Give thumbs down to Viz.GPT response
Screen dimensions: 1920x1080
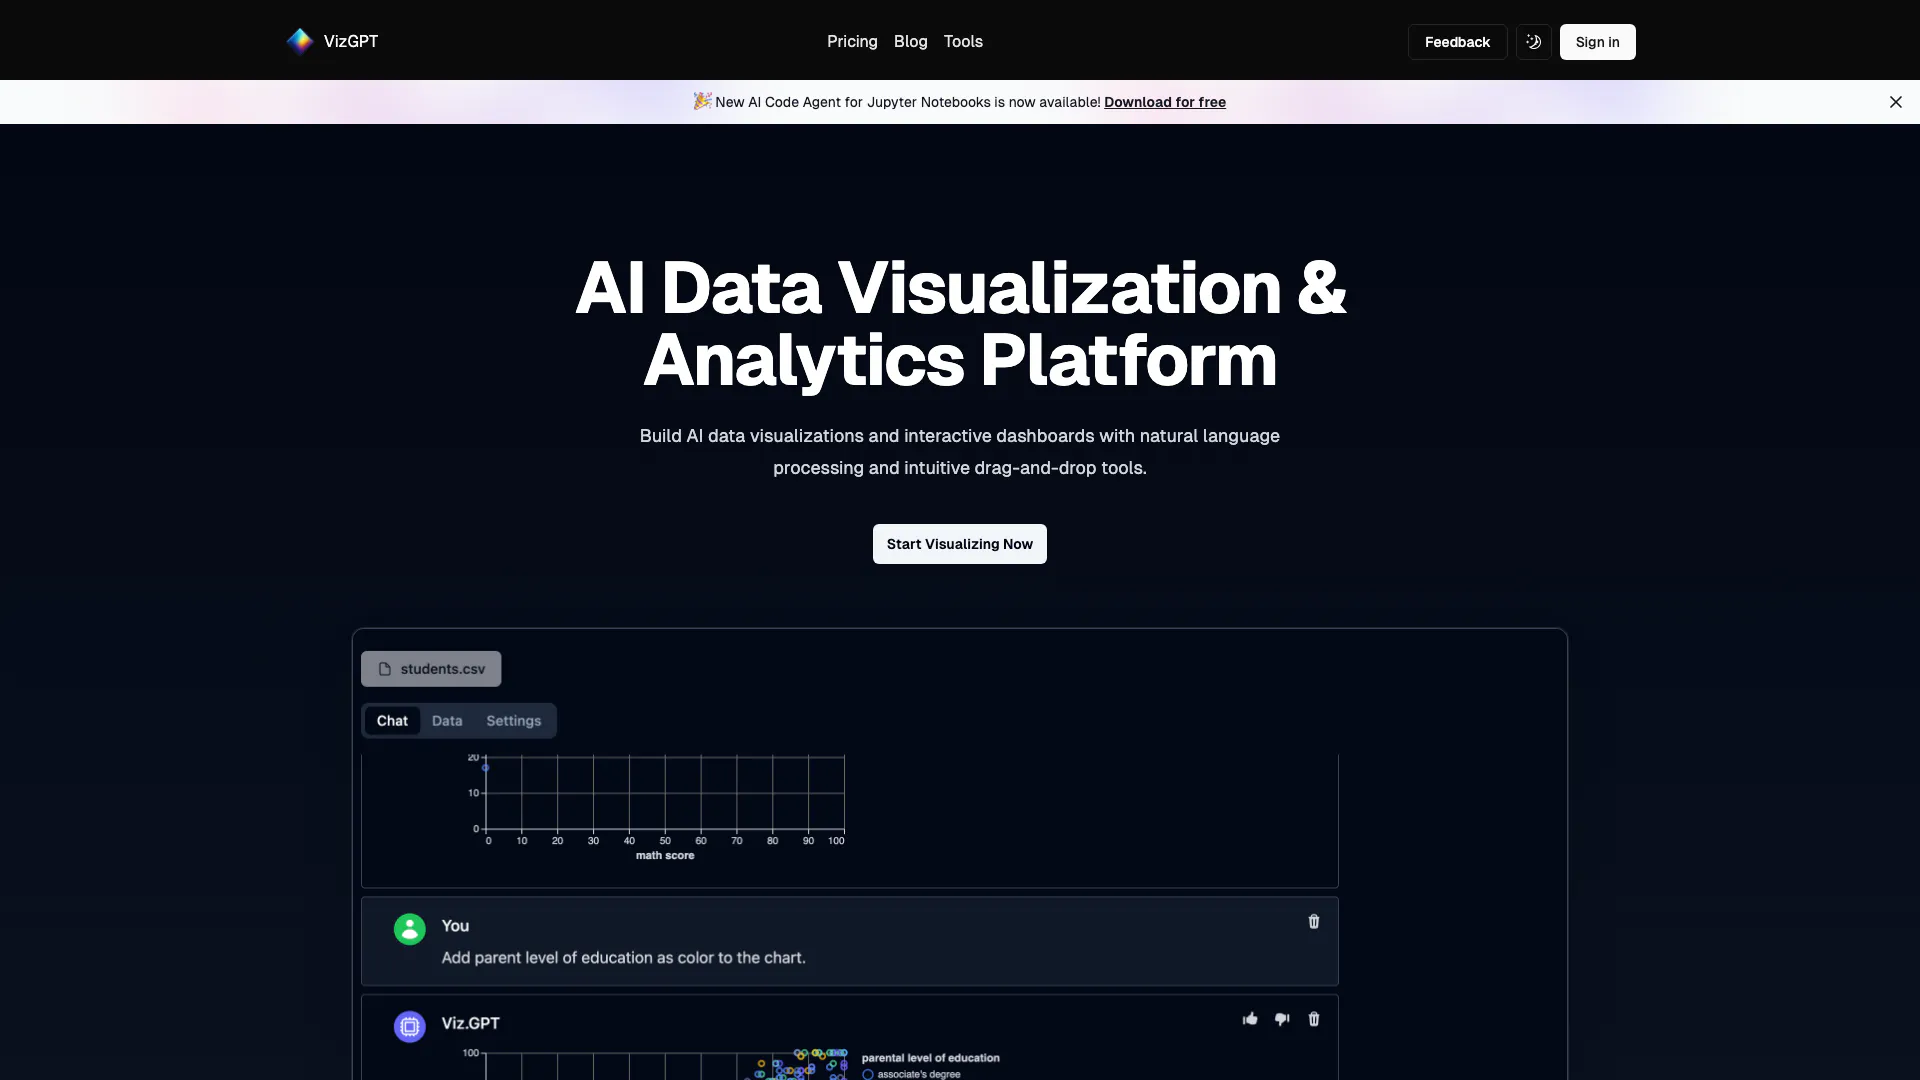(x=1282, y=1019)
